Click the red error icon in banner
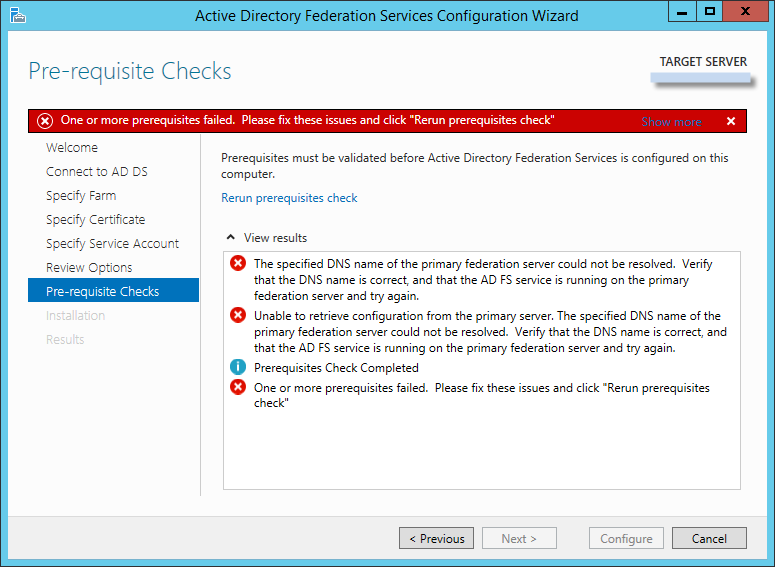Image resolution: width=775 pixels, height=567 pixels. pos(45,121)
